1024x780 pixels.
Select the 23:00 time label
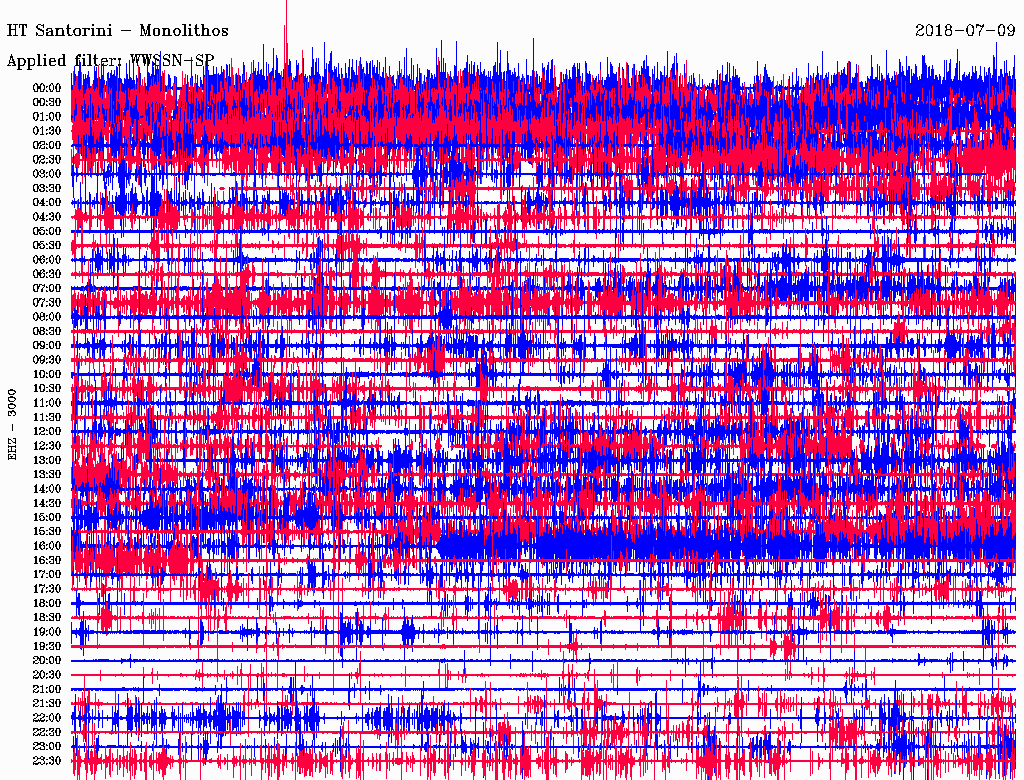[x=47, y=747]
